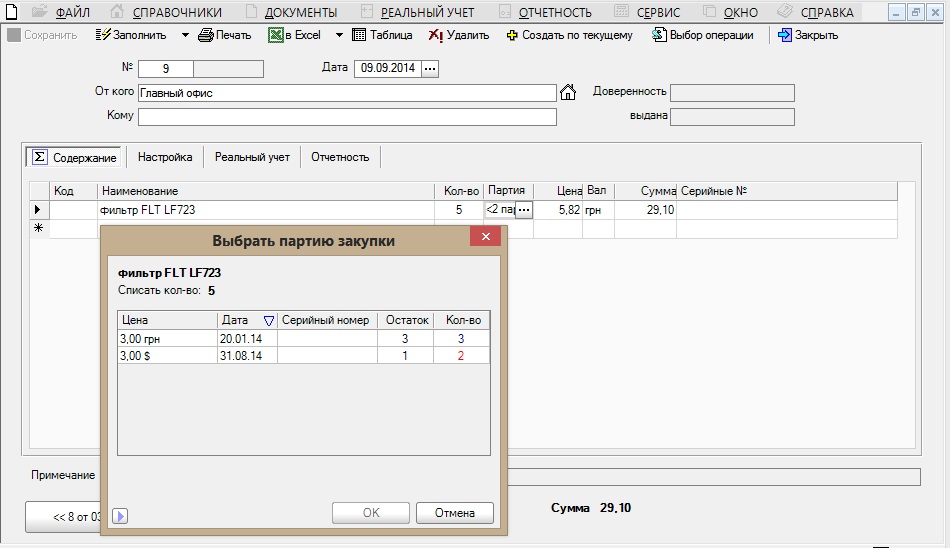
Task: Expand the Заполнить dropdown arrow
Action: coord(185,35)
